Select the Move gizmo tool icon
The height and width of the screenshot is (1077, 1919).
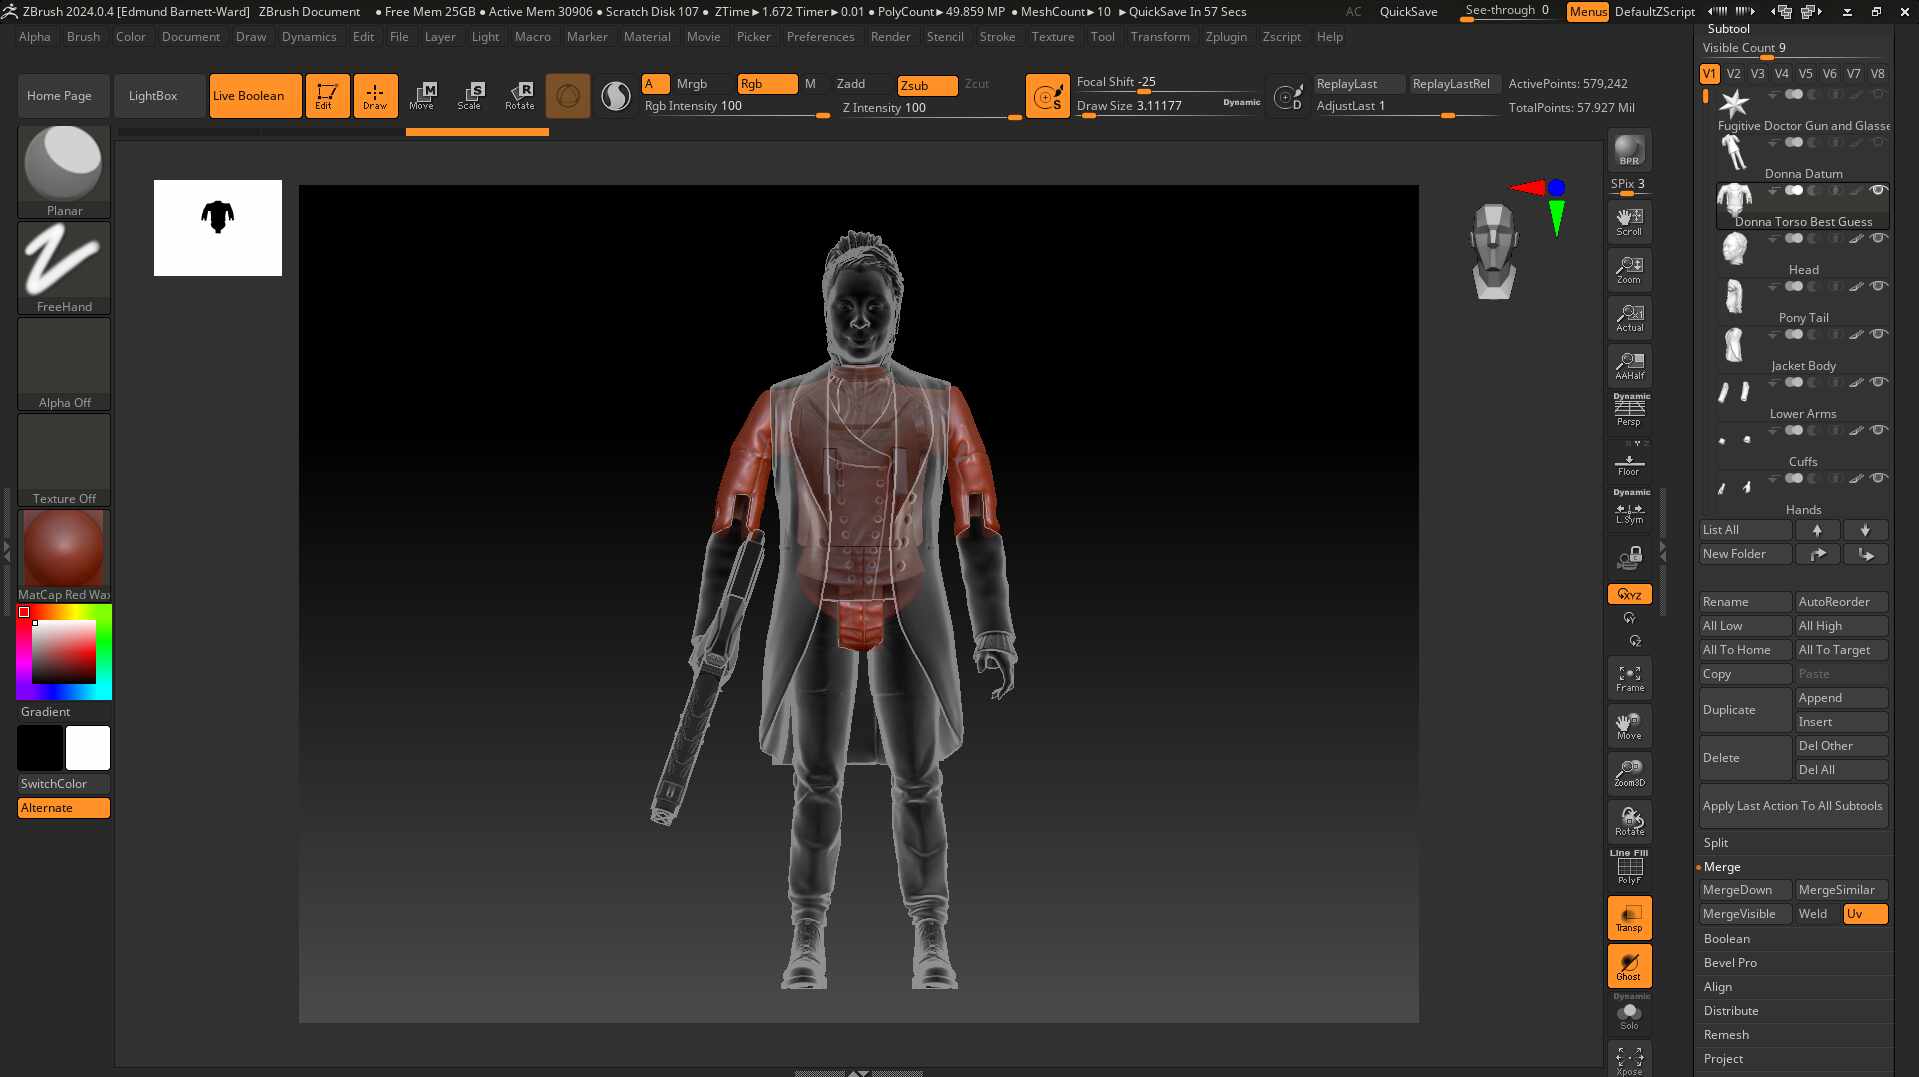[422, 96]
